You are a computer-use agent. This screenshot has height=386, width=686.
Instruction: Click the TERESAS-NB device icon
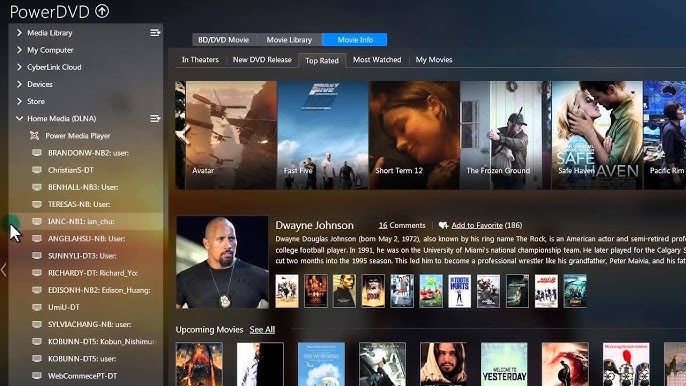[37, 204]
